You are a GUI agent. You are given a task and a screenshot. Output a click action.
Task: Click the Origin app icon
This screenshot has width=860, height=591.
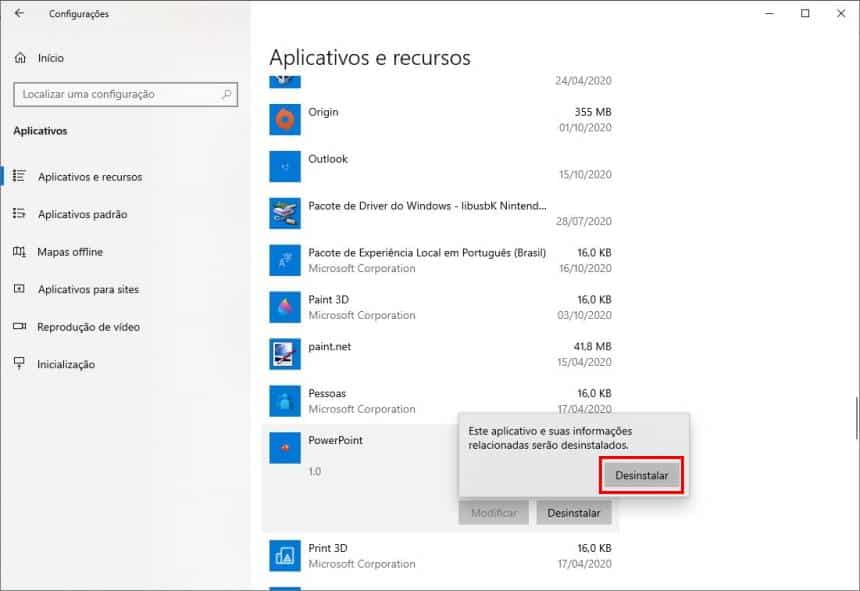click(x=285, y=120)
